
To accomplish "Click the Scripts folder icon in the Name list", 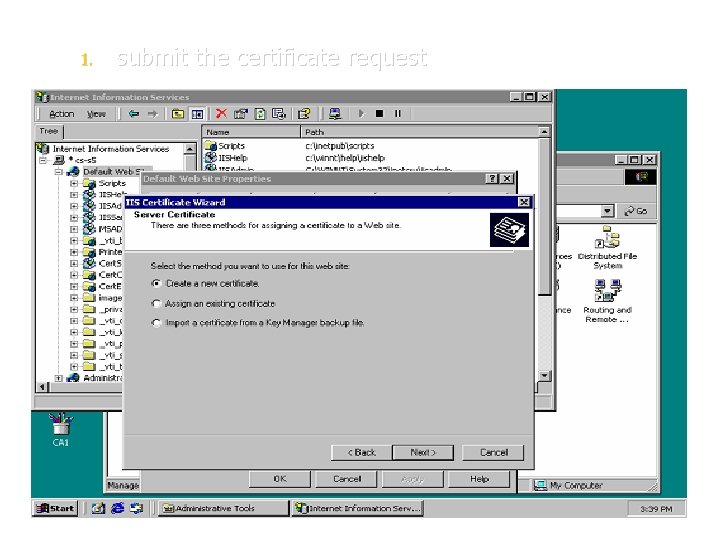I will click(x=211, y=146).
